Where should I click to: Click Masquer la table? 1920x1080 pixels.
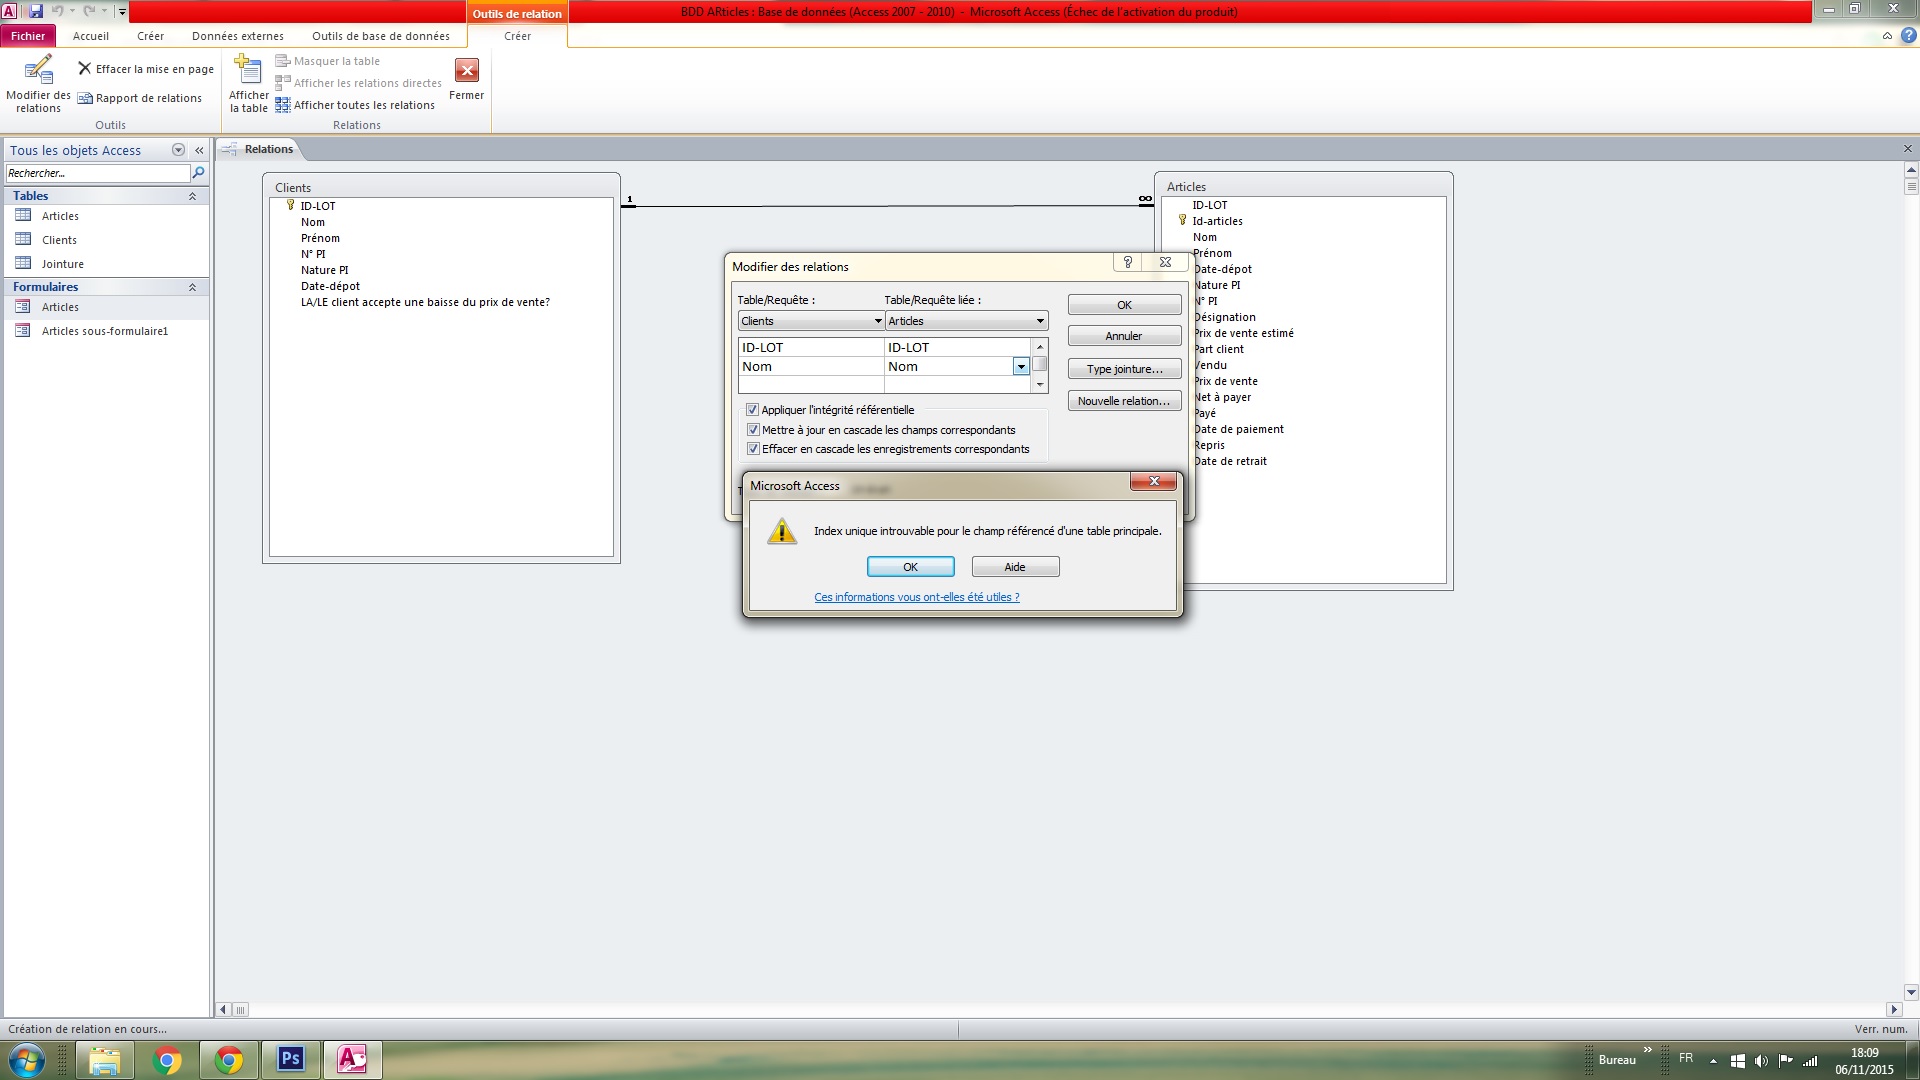(x=328, y=61)
